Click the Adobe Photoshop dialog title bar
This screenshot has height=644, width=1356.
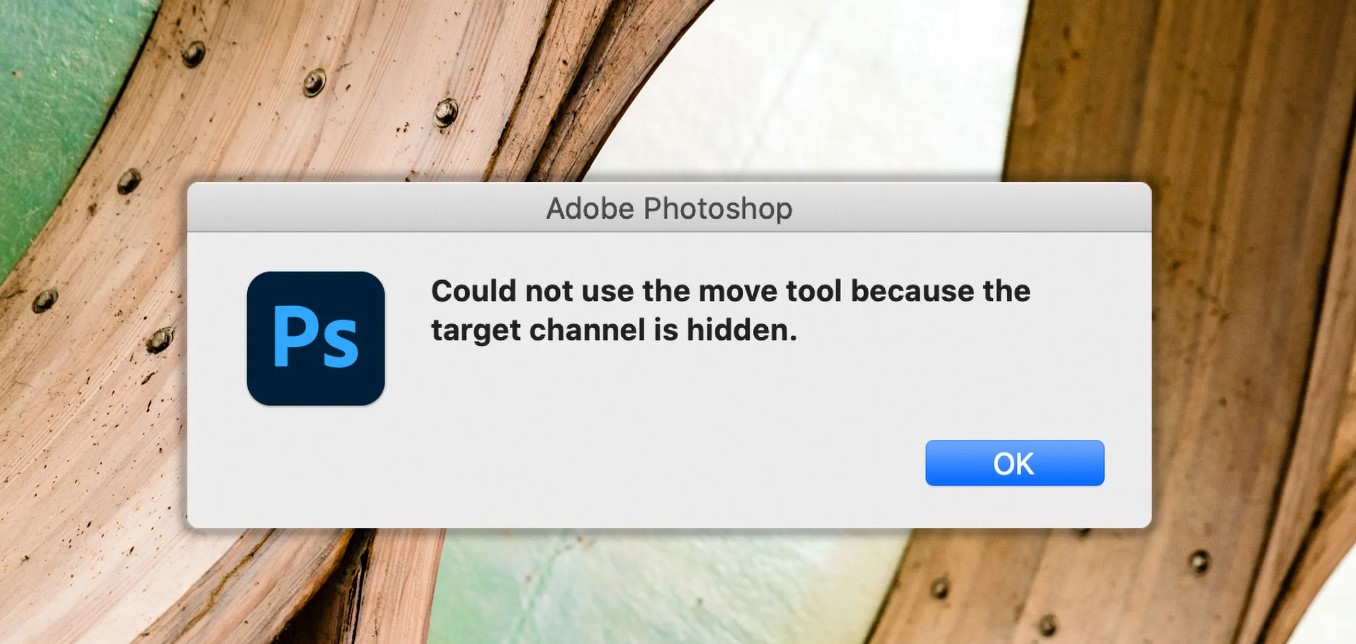click(x=669, y=208)
